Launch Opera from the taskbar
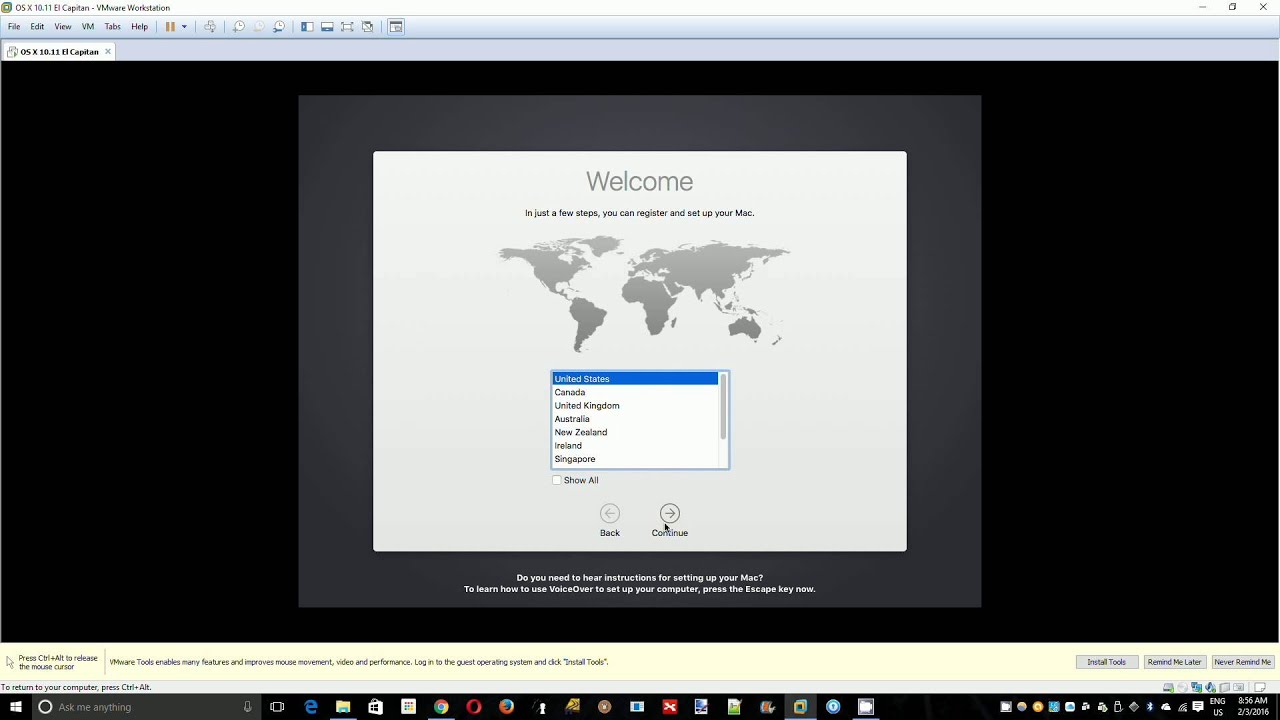 coord(474,707)
